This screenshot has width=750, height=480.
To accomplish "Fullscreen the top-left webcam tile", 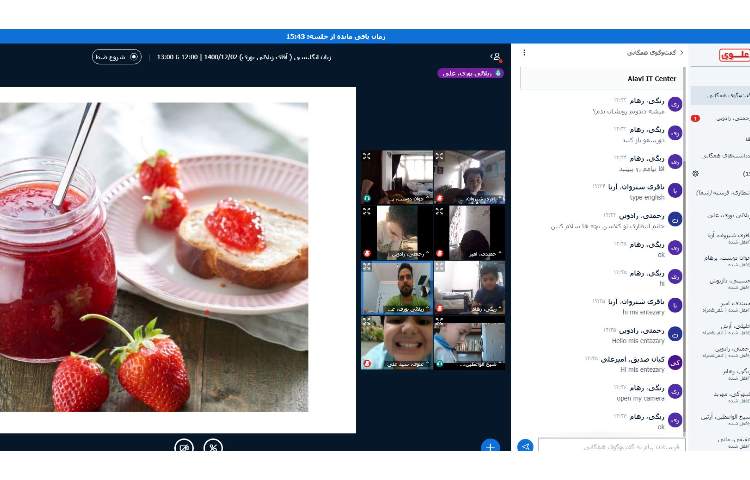I will click(367, 156).
